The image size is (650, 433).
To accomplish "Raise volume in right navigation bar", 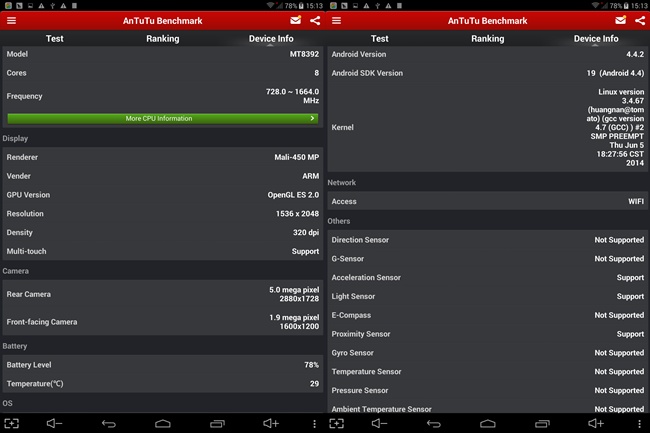I will 596,423.
